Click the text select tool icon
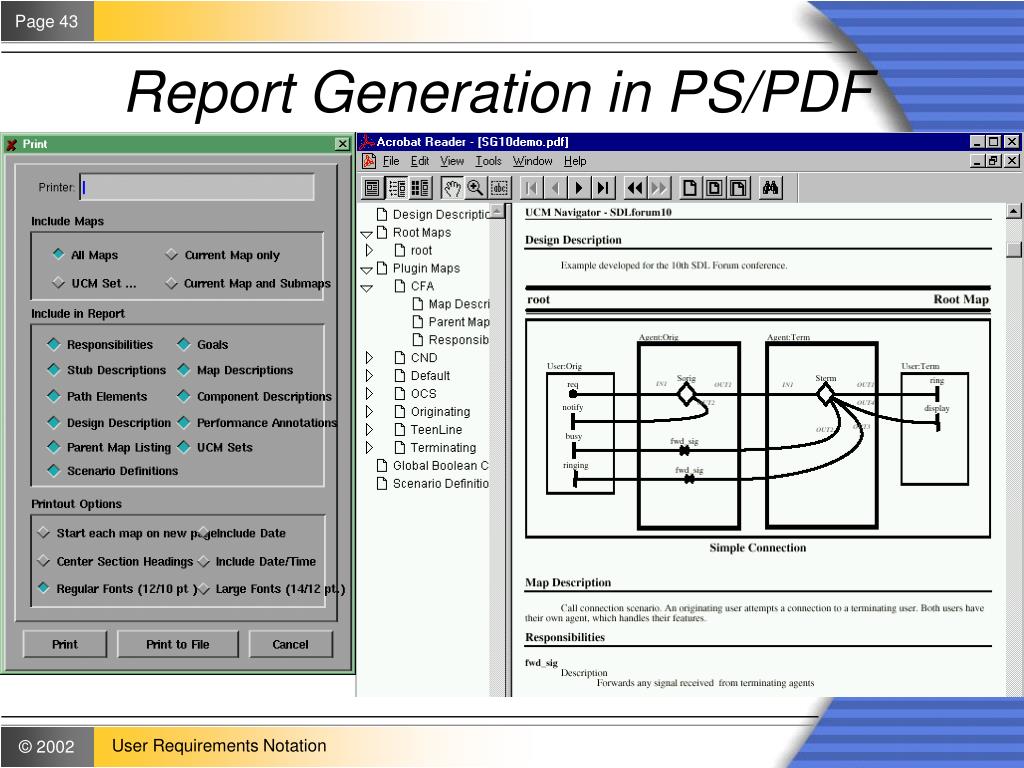Viewport: 1024px width, 768px height. 500,188
